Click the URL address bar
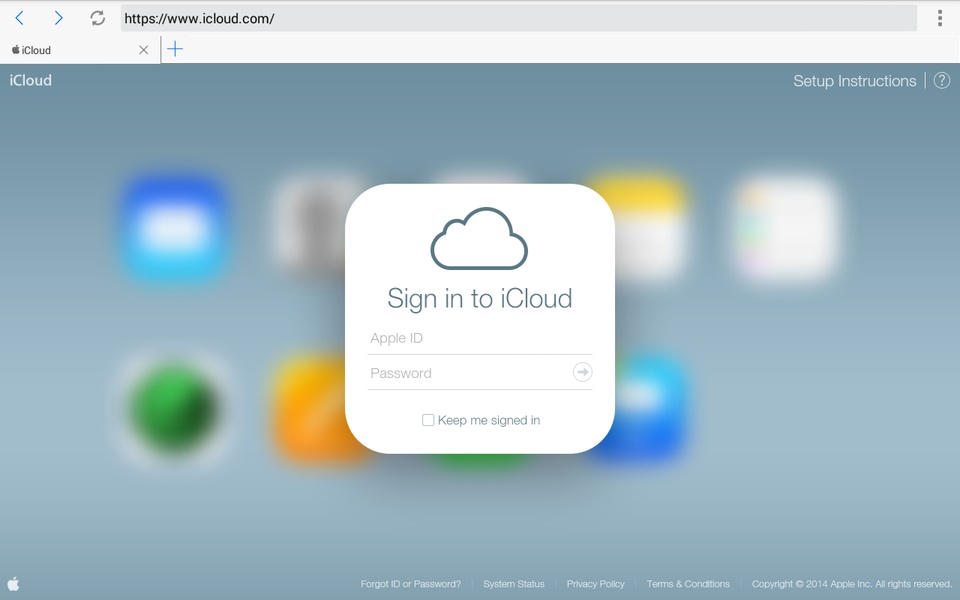This screenshot has width=960, height=600. (519, 18)
